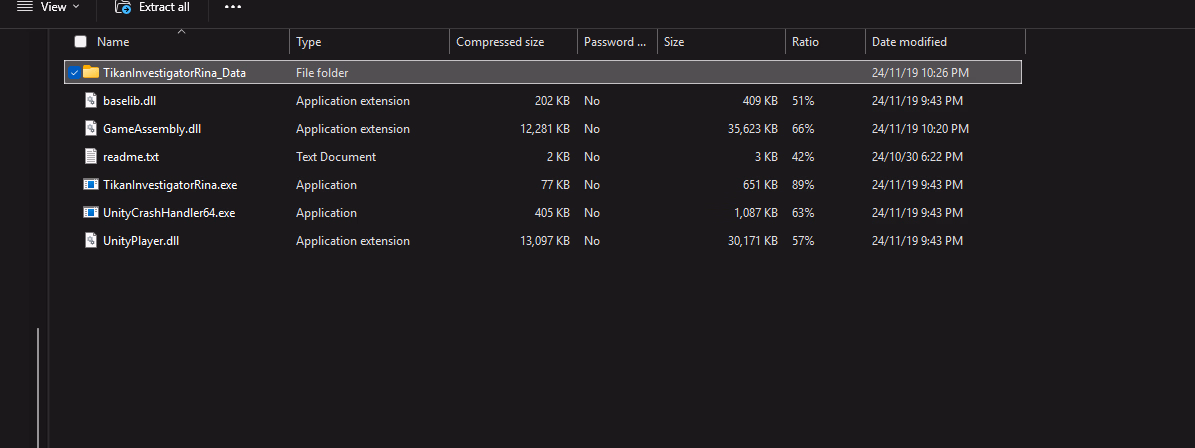Click the Extract all archive icon
This screenshot has height=448, width=1195.
[x=123, y=7]
